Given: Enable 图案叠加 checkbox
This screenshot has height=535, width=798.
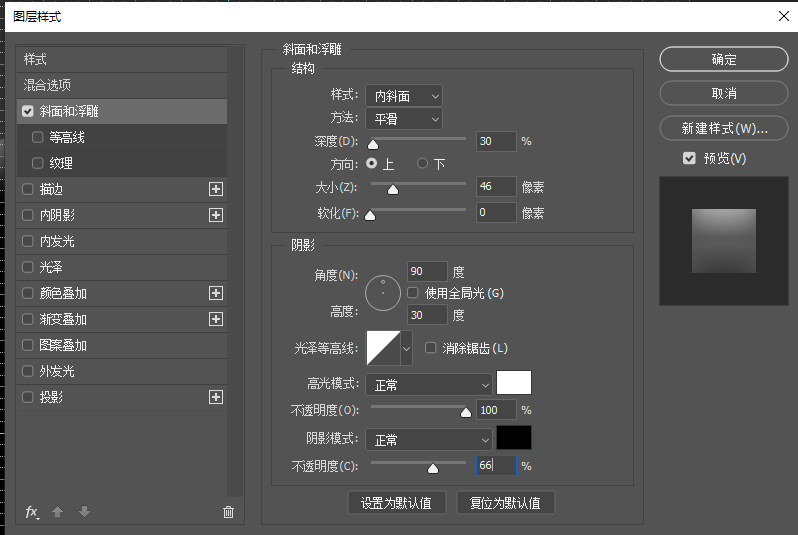Looking at the screenshot, I should (x=27, y=345).
